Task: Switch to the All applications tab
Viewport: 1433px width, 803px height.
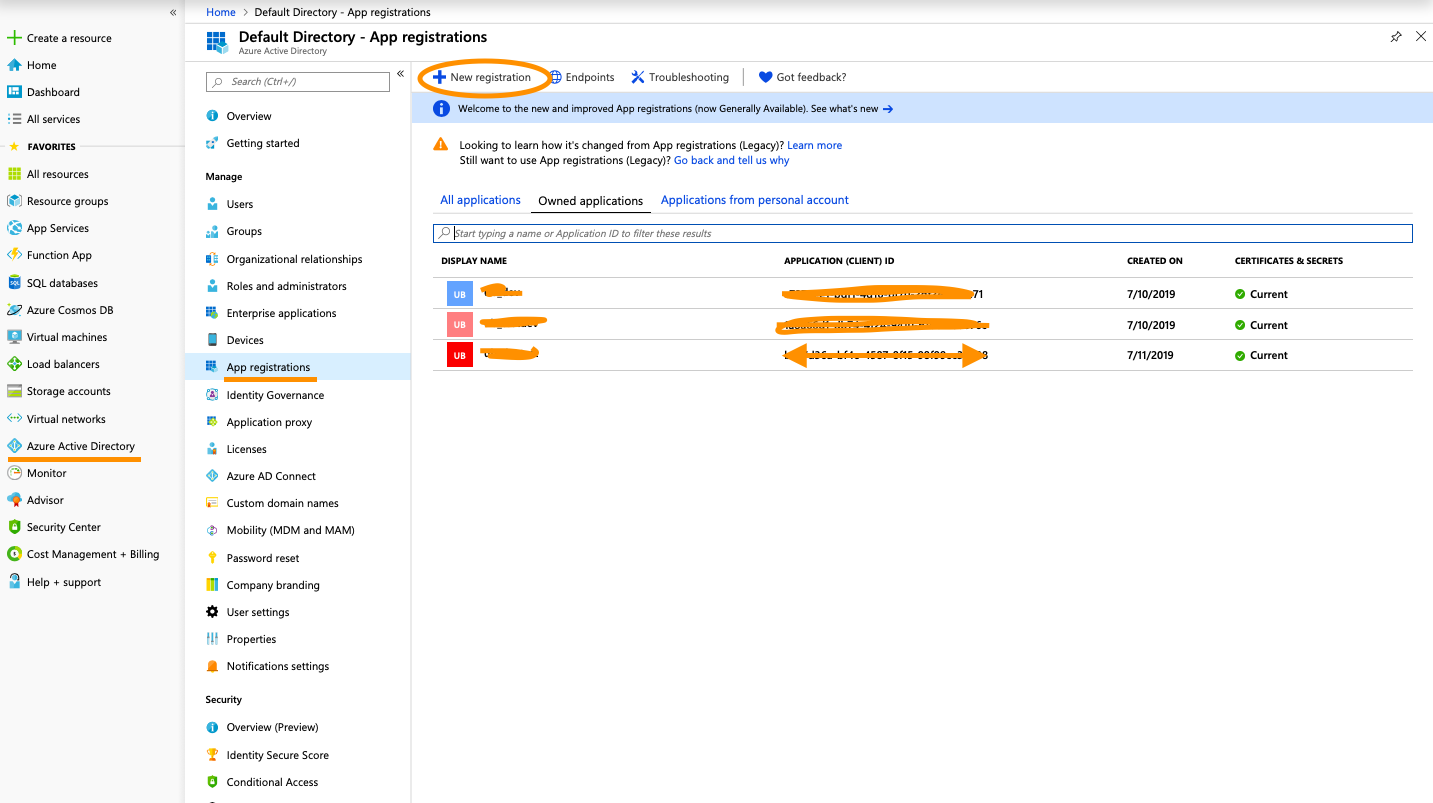Action: (480, 200)
